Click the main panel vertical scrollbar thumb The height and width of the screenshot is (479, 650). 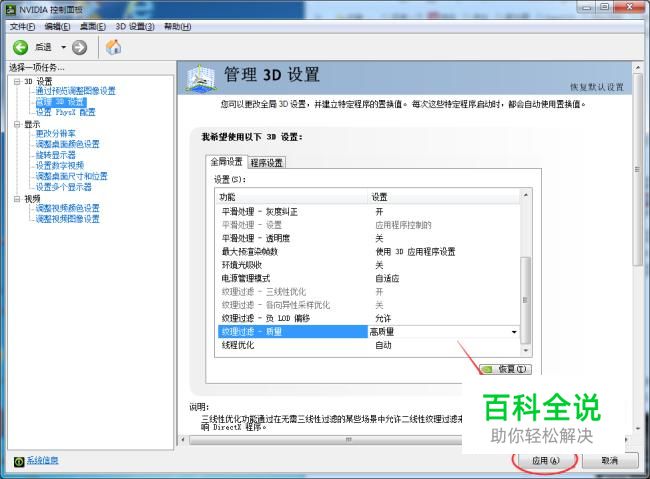pyautogui.click(x=637, y=170)
